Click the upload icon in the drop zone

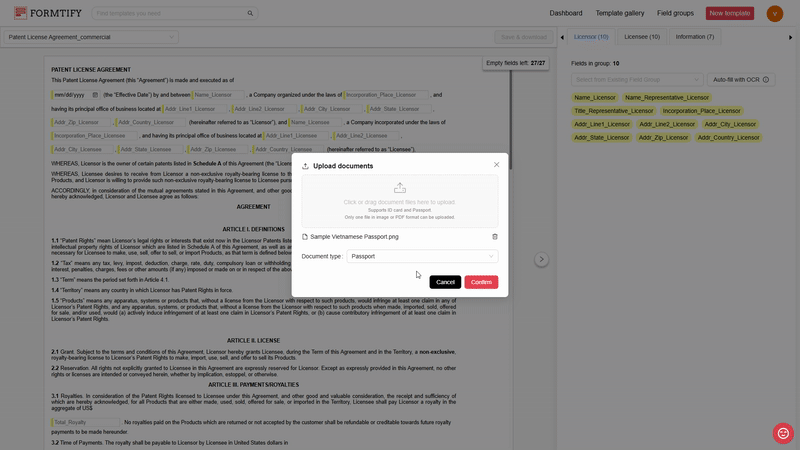coord(400,188)
